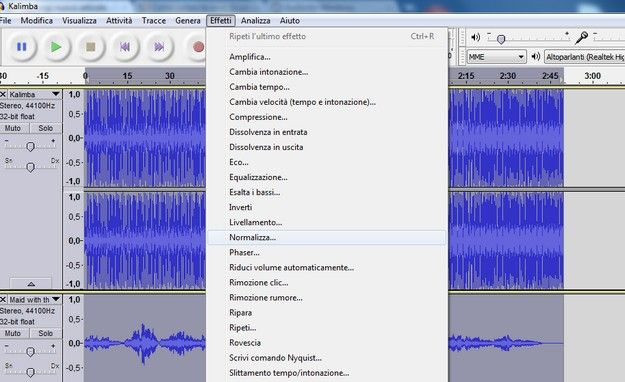
Task: Close the Kalimba track with X
Action: click(x=3, y=95)
